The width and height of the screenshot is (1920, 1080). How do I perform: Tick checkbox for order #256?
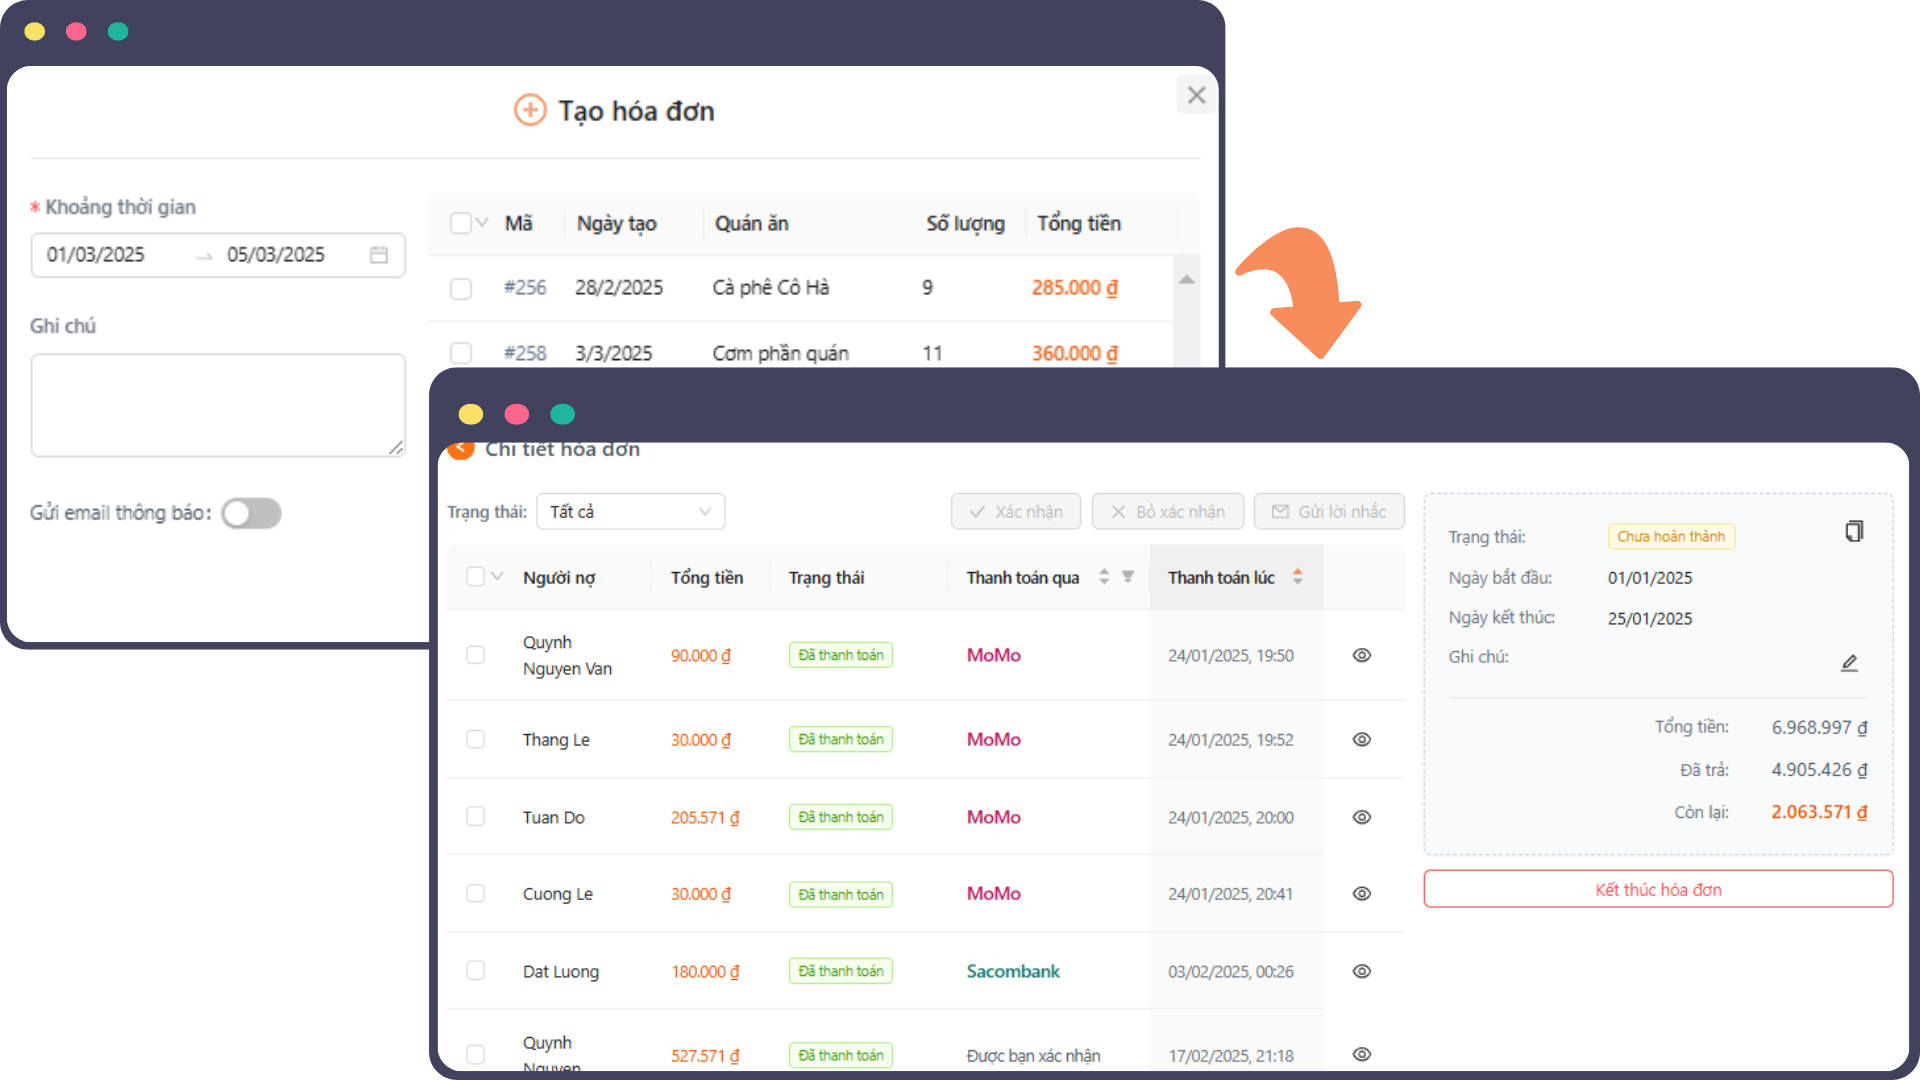tap(460, 289)
